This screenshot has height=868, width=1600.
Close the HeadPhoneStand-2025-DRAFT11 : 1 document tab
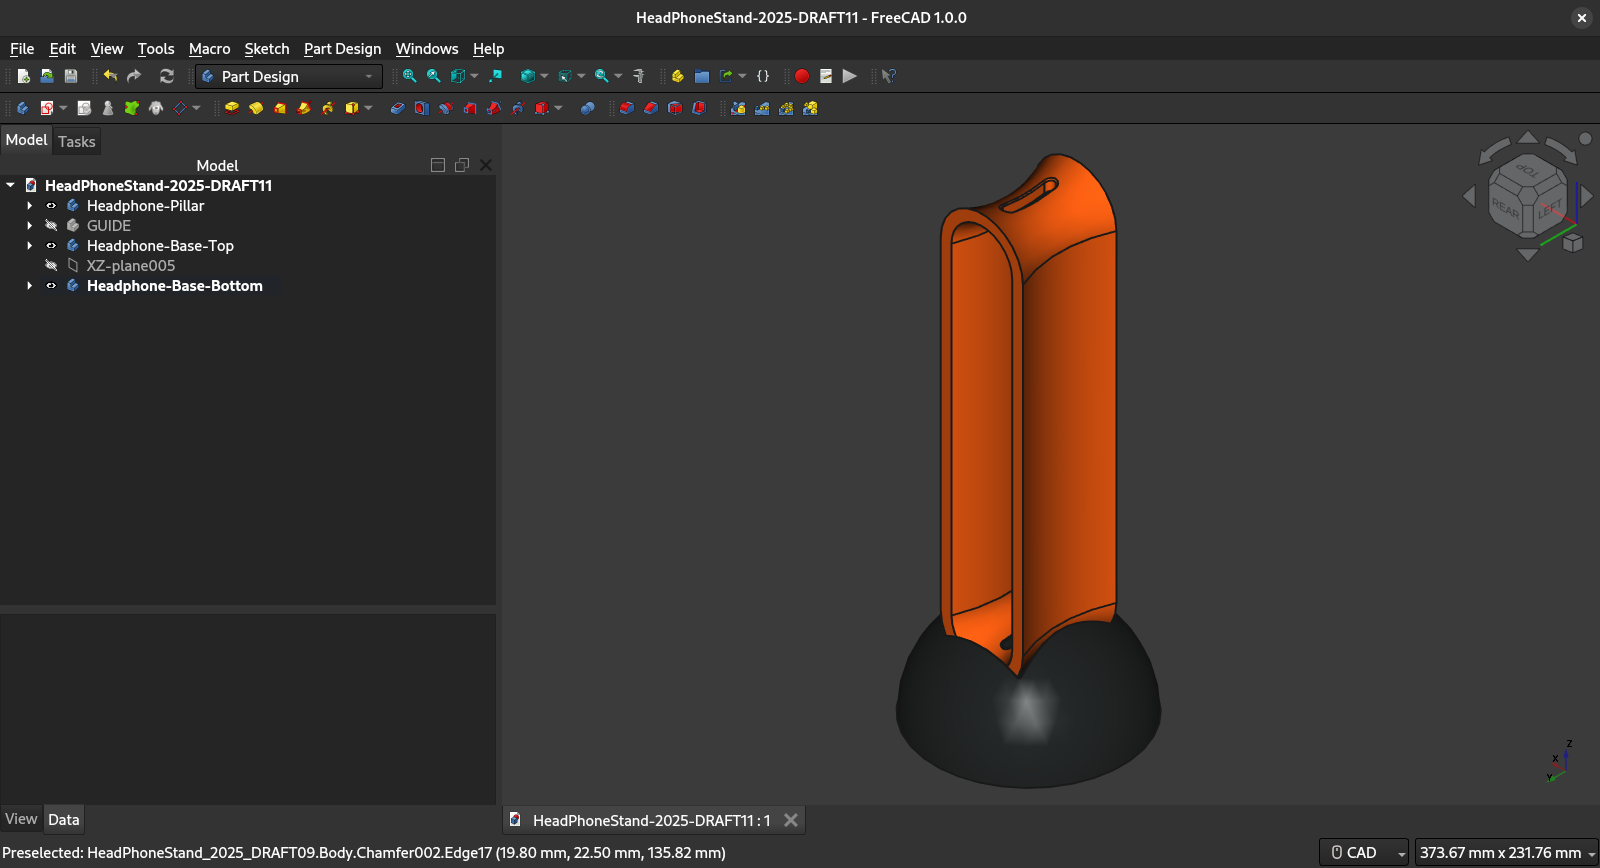(791, 820)
